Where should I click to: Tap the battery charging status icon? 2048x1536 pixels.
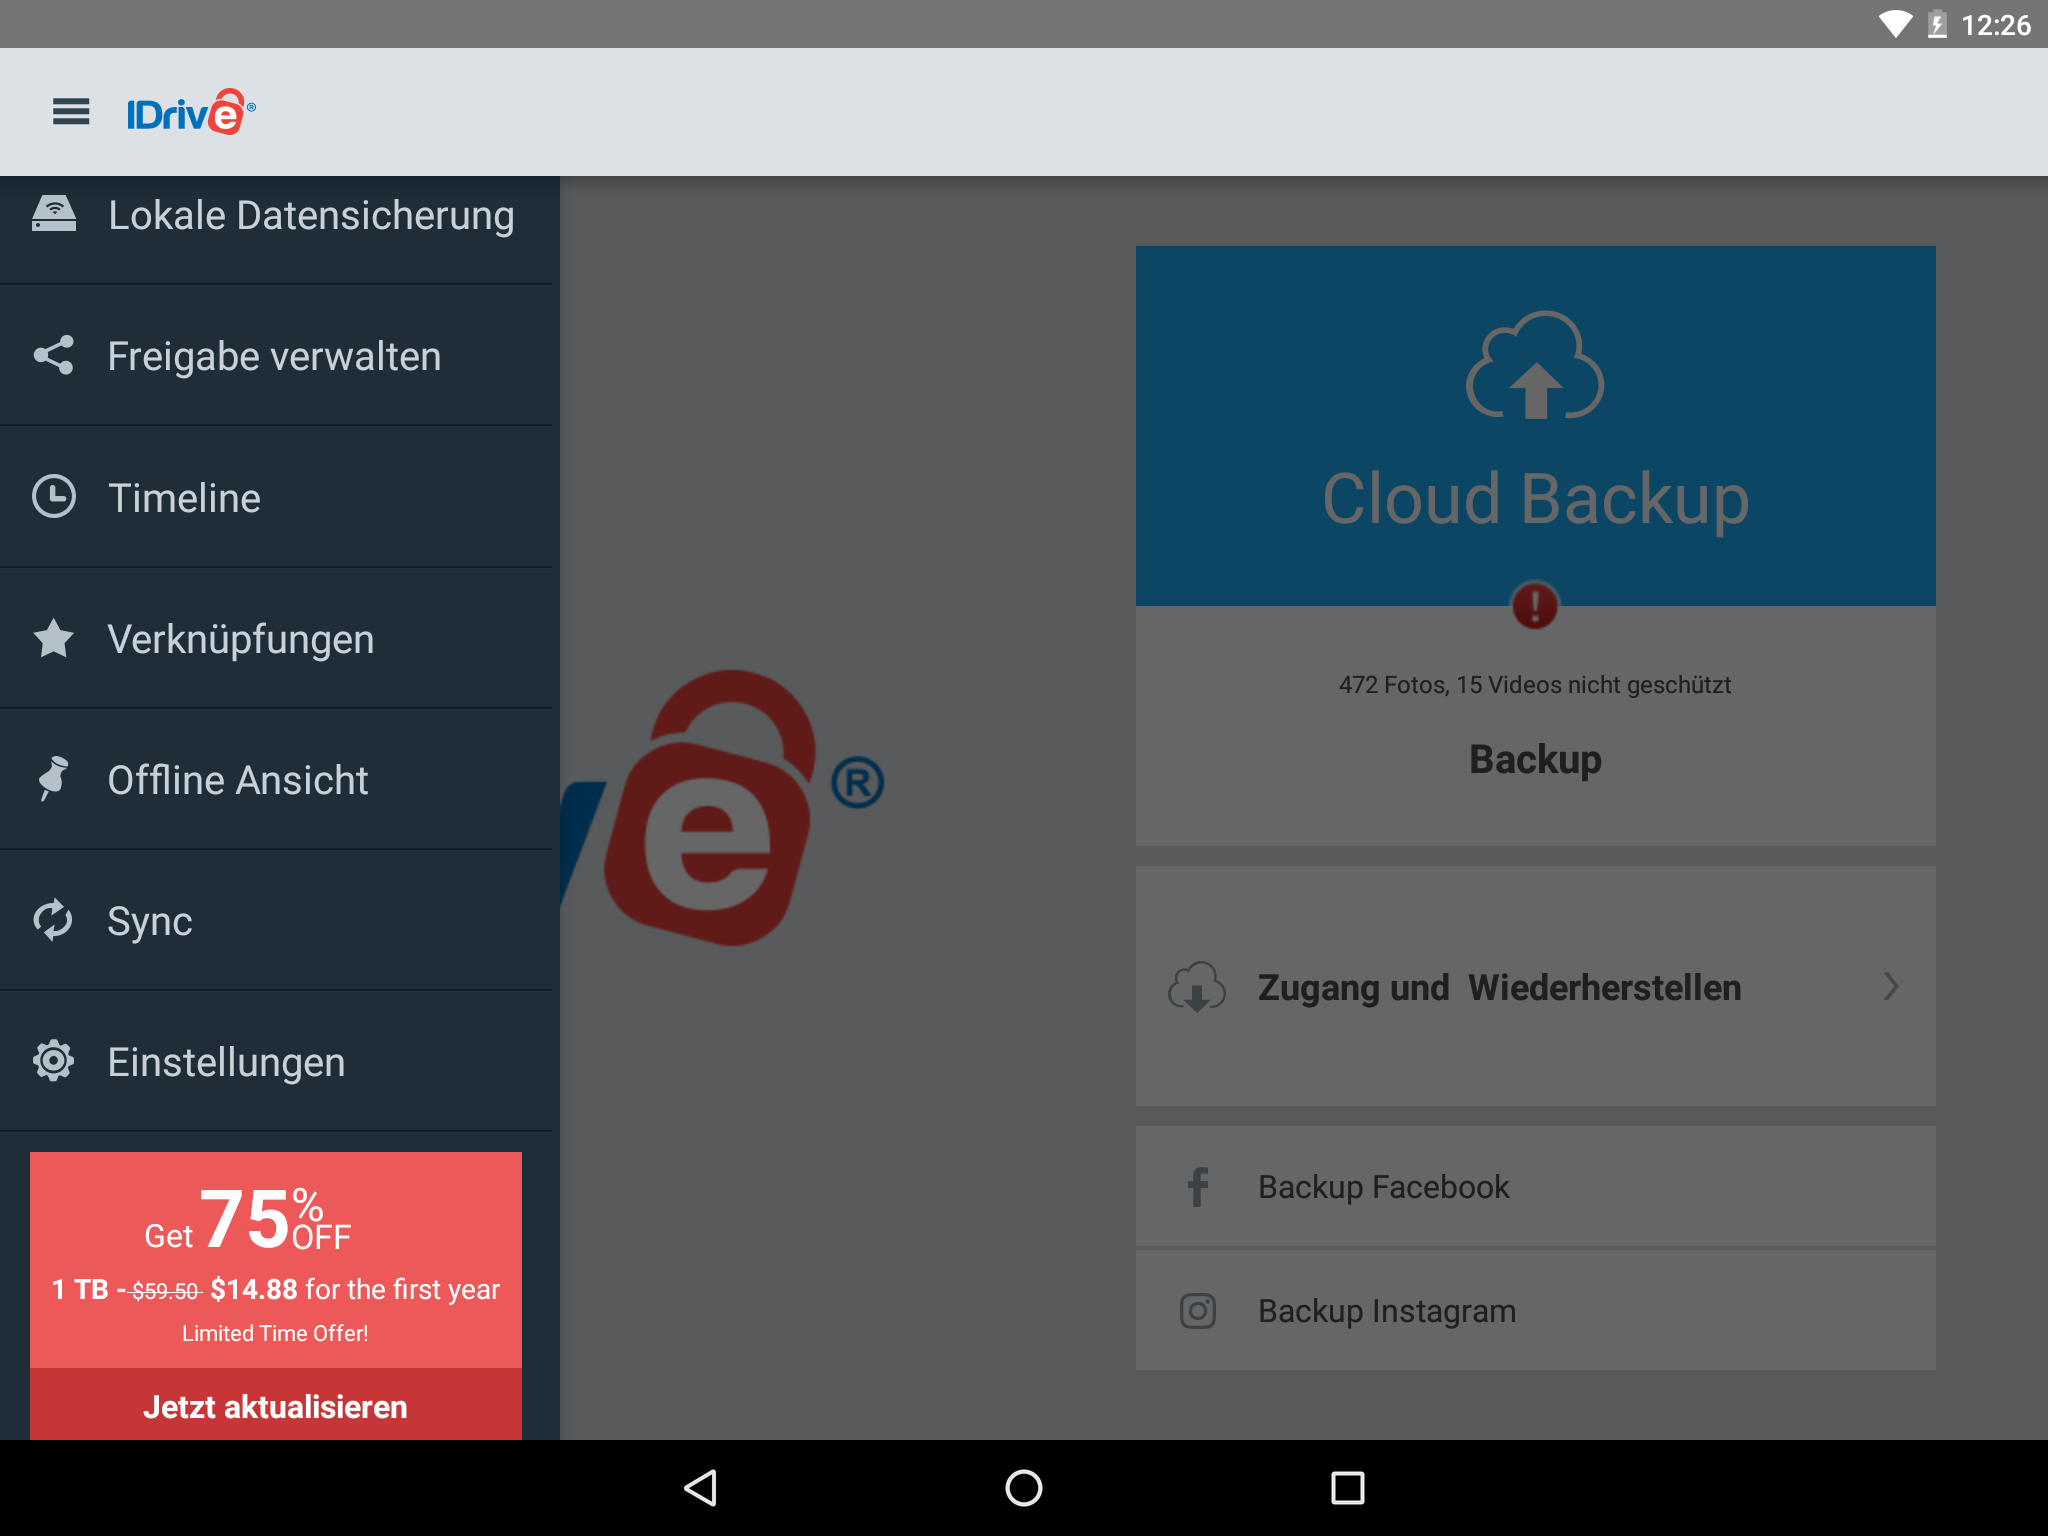tap(1937, 24)
